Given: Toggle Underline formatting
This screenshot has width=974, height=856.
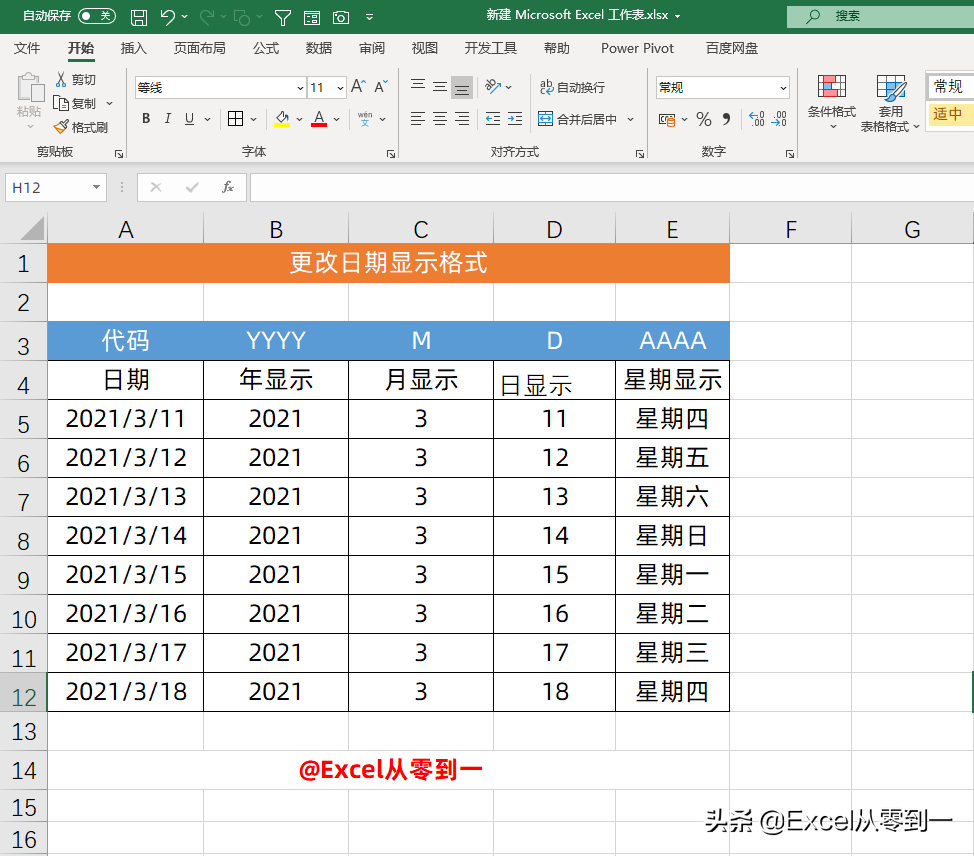Looking at the screenshot, I should coord(191,118).
